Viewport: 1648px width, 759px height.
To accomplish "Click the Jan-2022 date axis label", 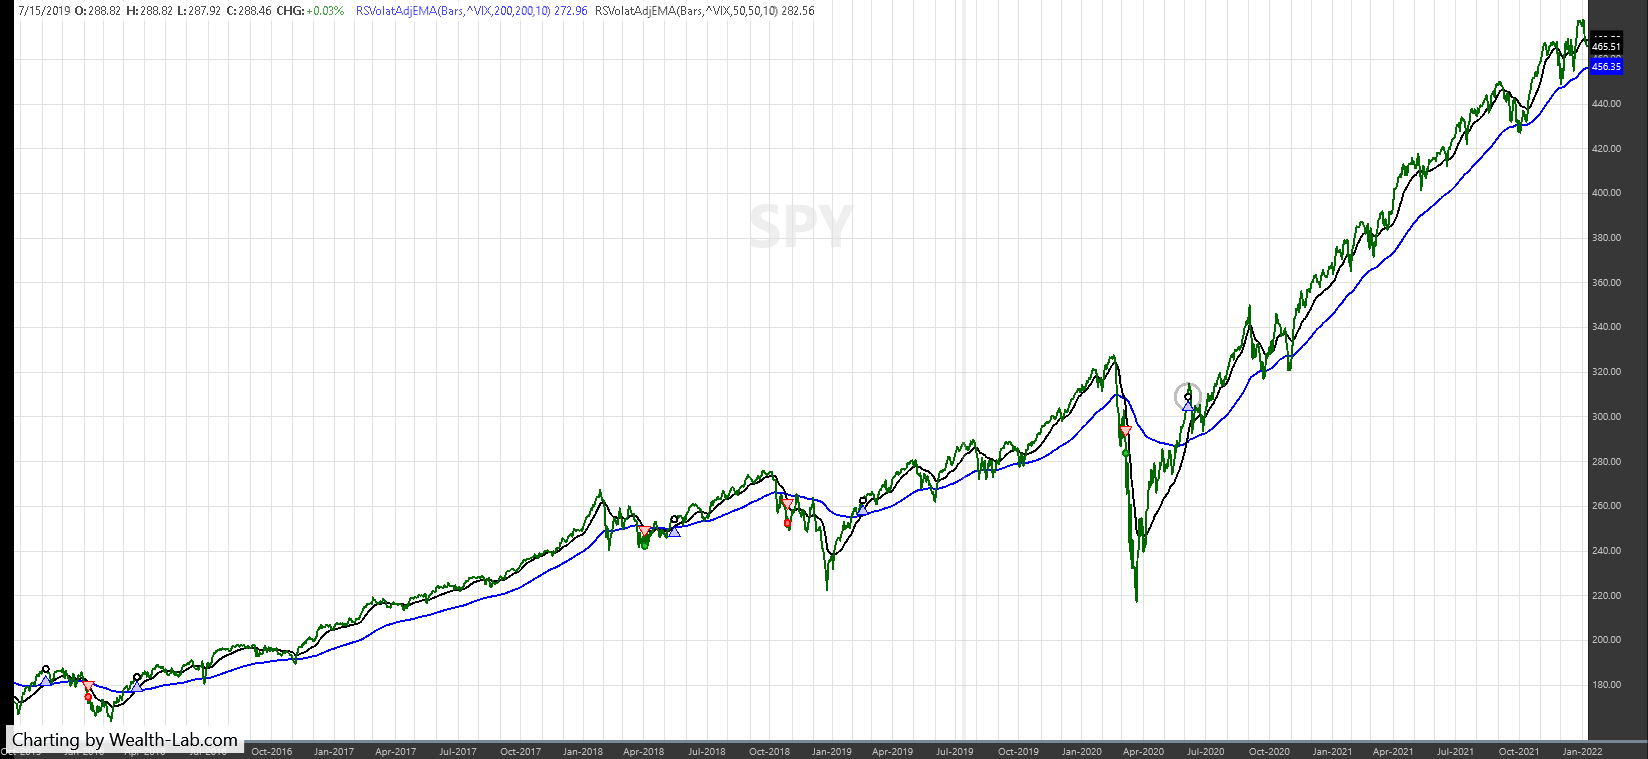I will pos(1582,751).
